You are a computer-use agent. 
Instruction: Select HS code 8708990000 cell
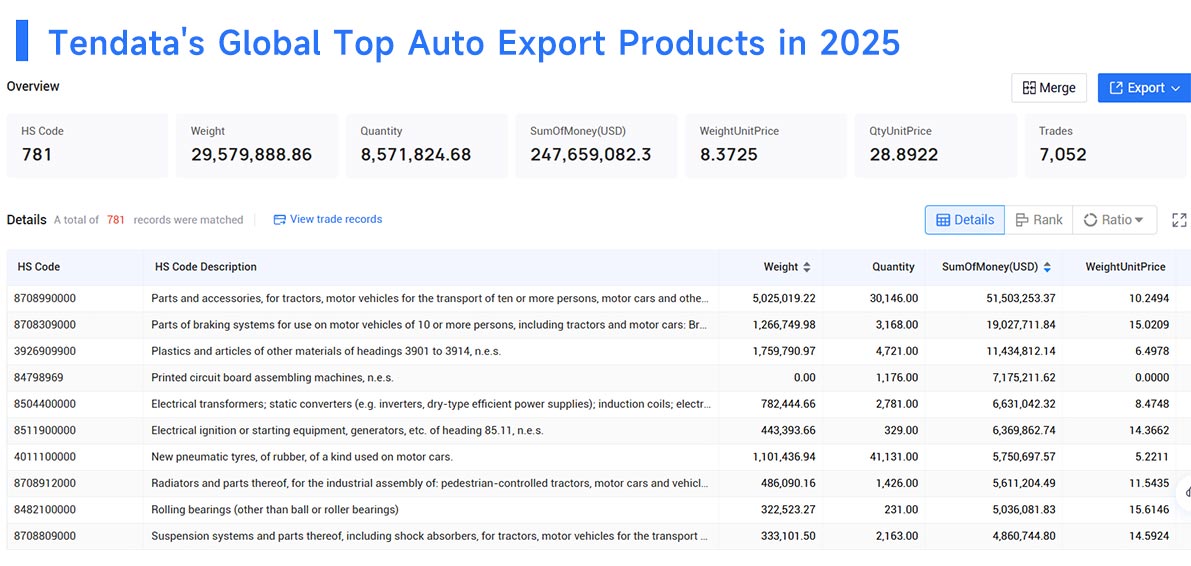tap(45, 299)
